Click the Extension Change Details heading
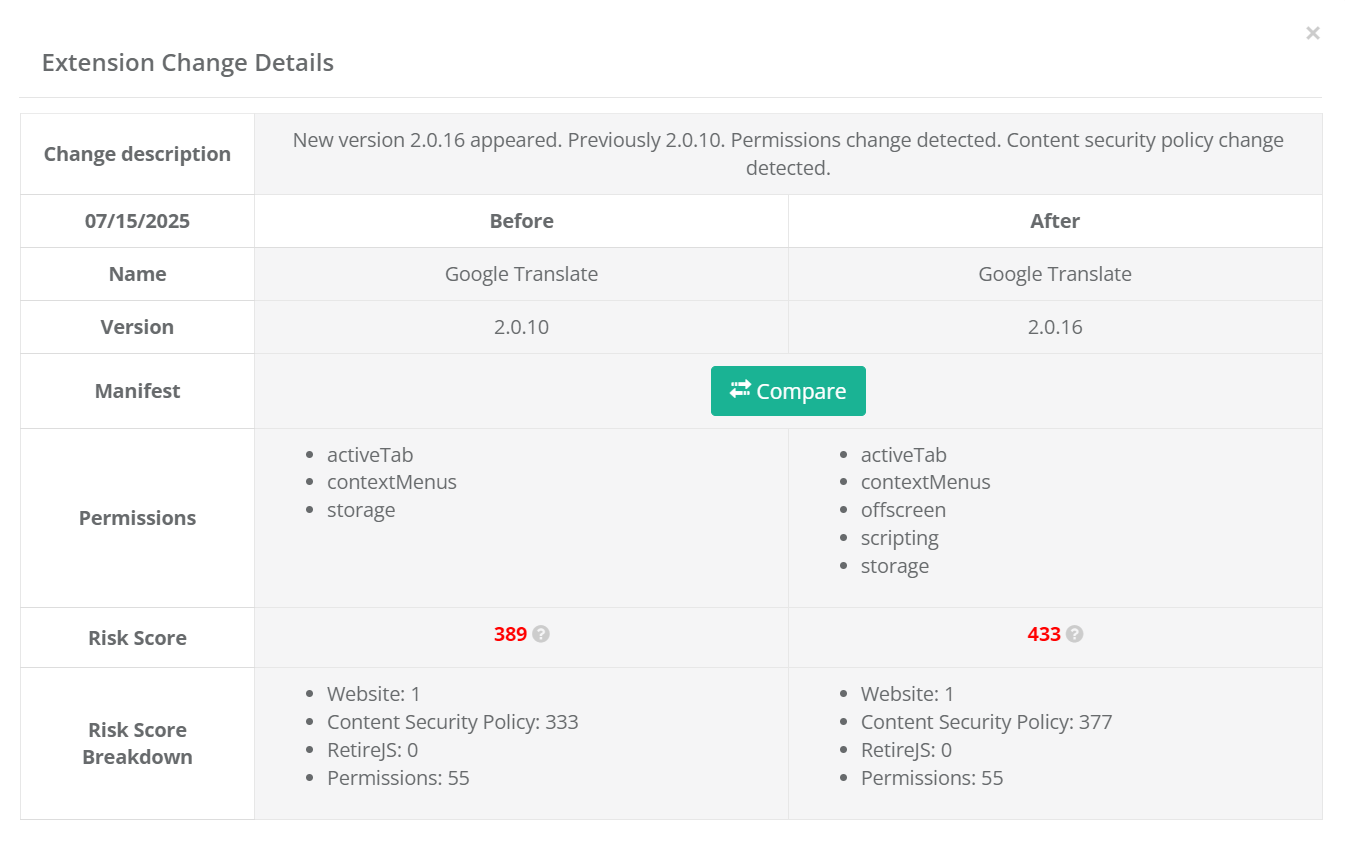Image resolution: width=1345 pixels, height=862 pixels. (x=188, y=63)
